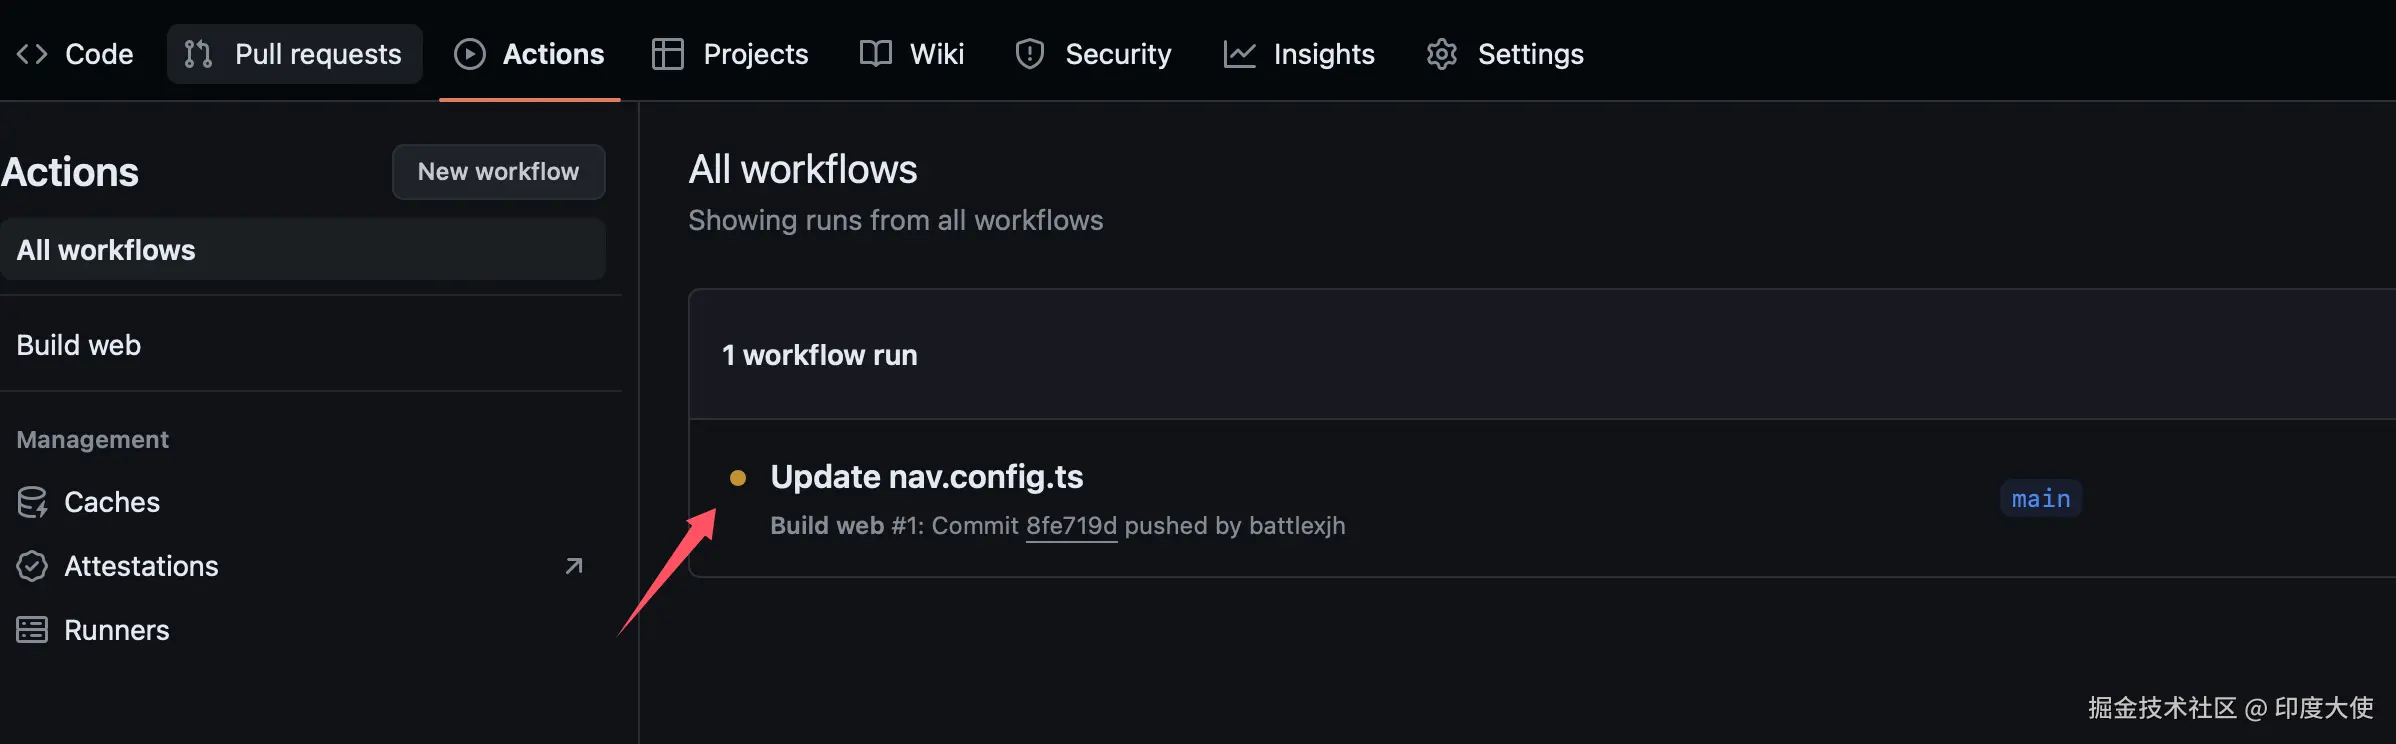Open the Caches management page

111,502
